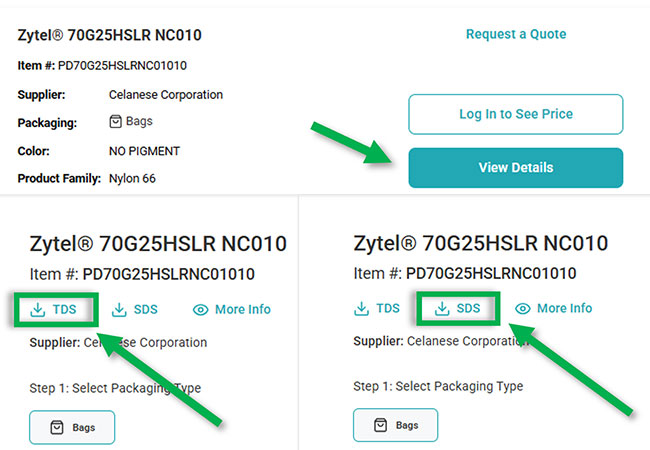
Task: Open More Info link in left card
Action: coord(243,310)
